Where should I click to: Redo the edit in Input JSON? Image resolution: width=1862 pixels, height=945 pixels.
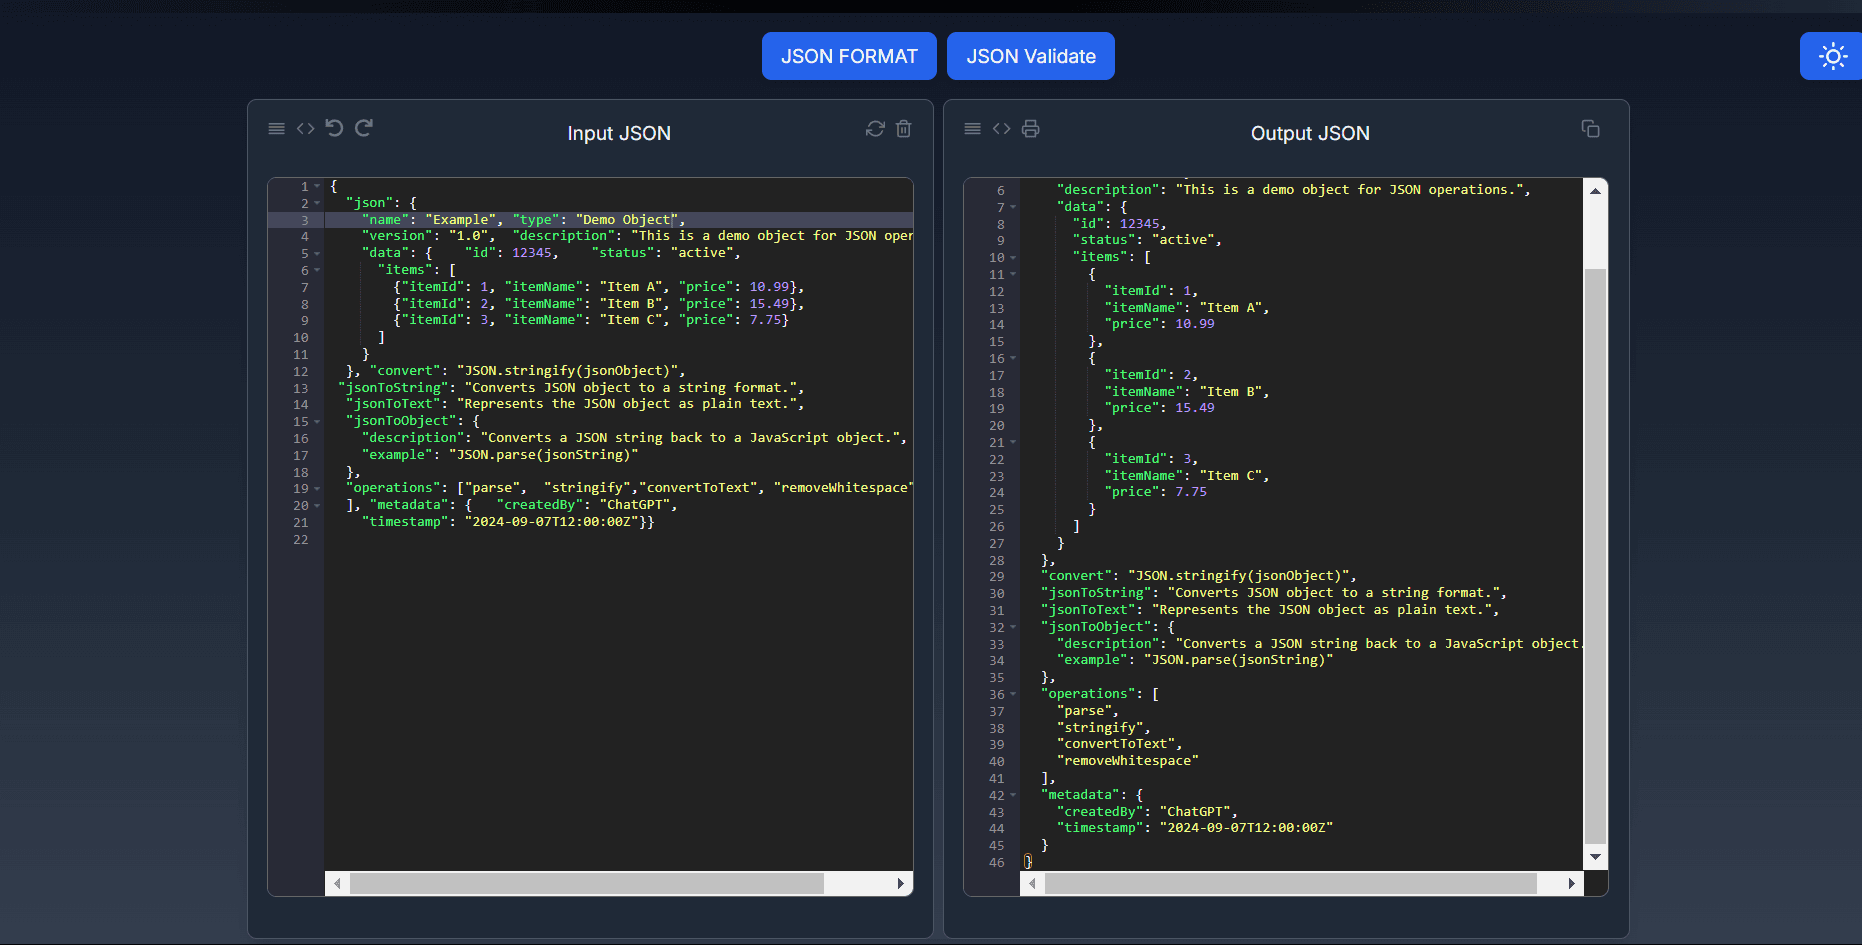pos(364,128)
